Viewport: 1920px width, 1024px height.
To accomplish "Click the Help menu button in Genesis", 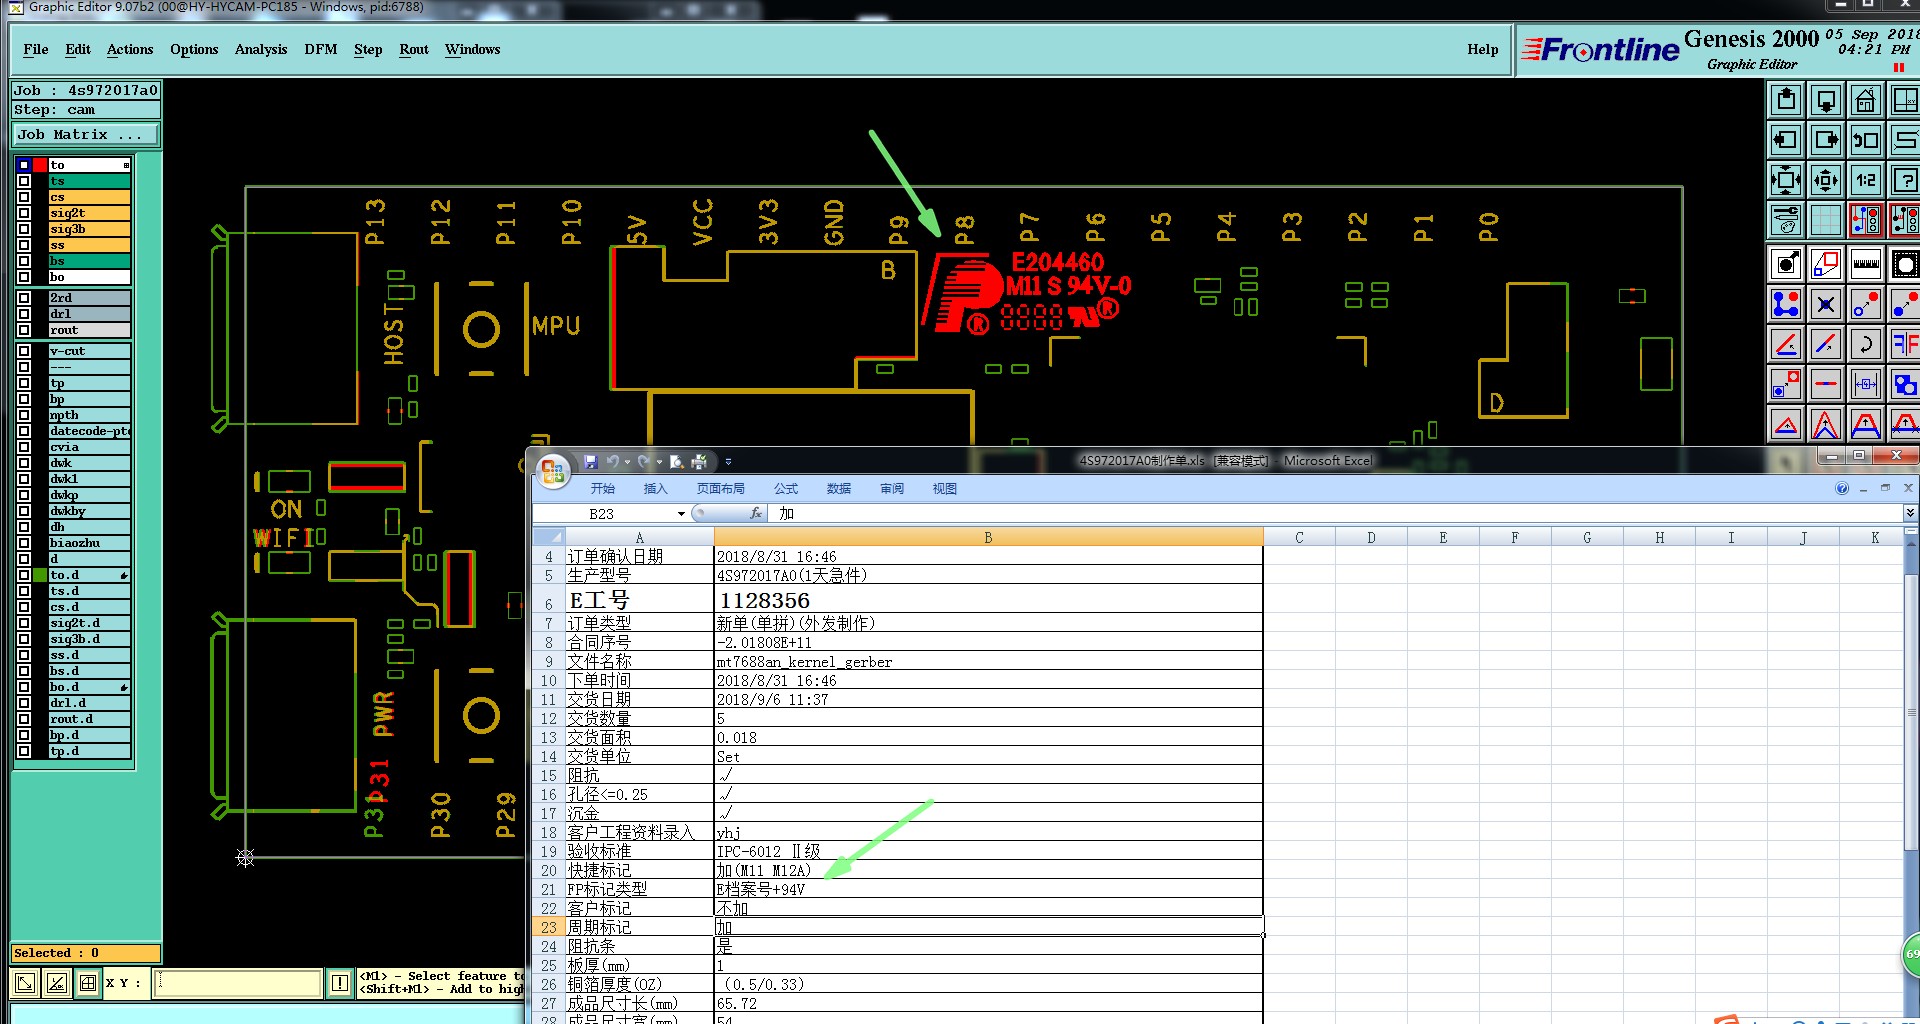I will tap(1483, 49).
